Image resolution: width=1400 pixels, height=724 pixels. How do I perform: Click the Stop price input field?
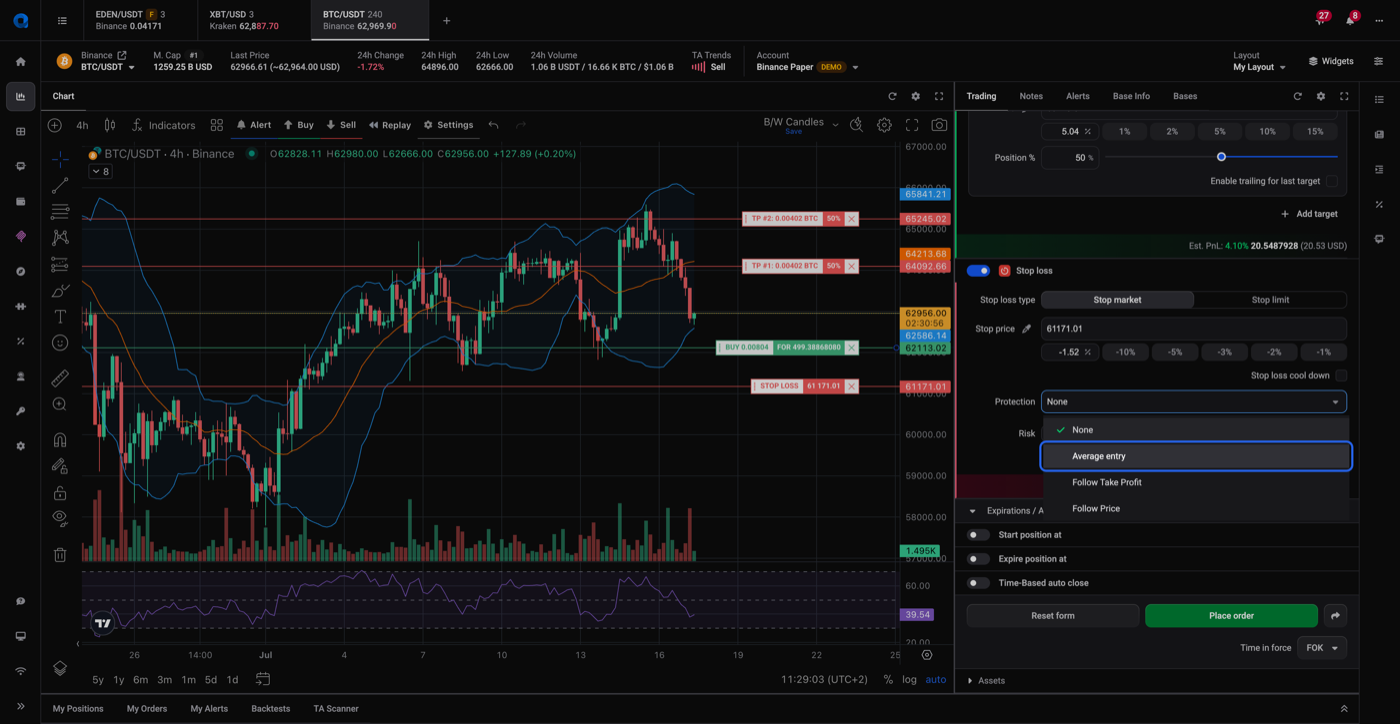pos(1194,329)
